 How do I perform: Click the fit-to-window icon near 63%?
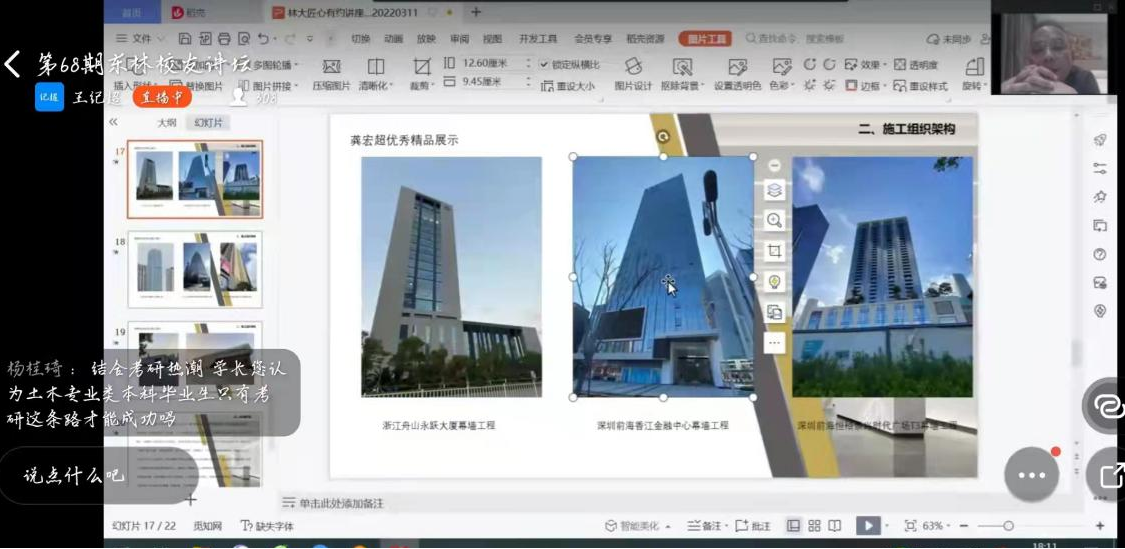(910, 526)
